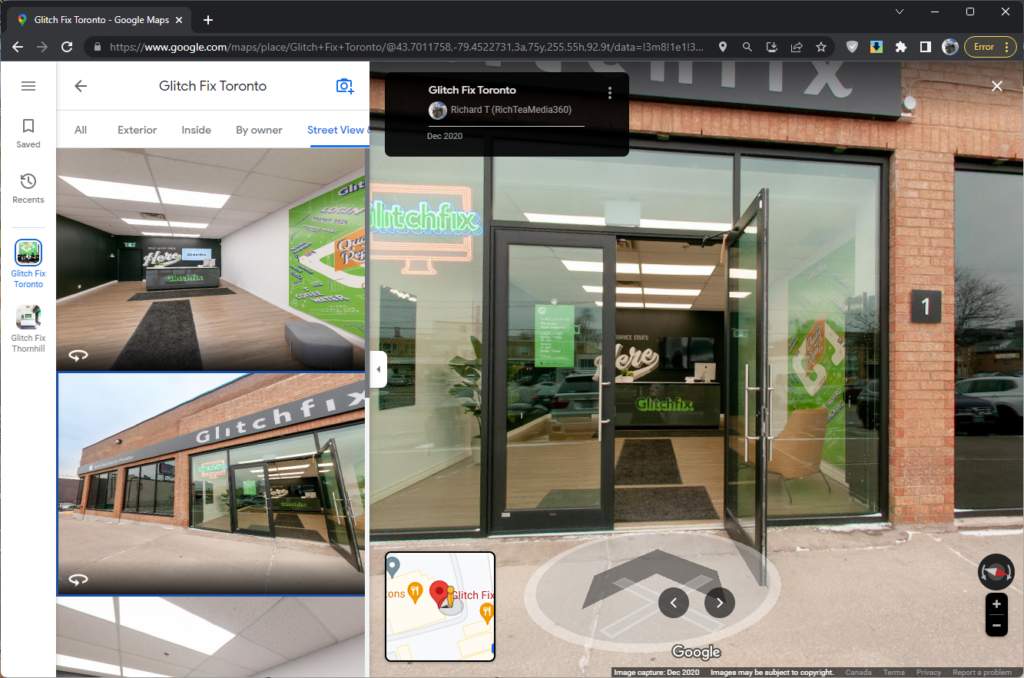Open the Saved places sidebar item
This screenshot has width=1024, height=678.
click(x=28, y=133)
